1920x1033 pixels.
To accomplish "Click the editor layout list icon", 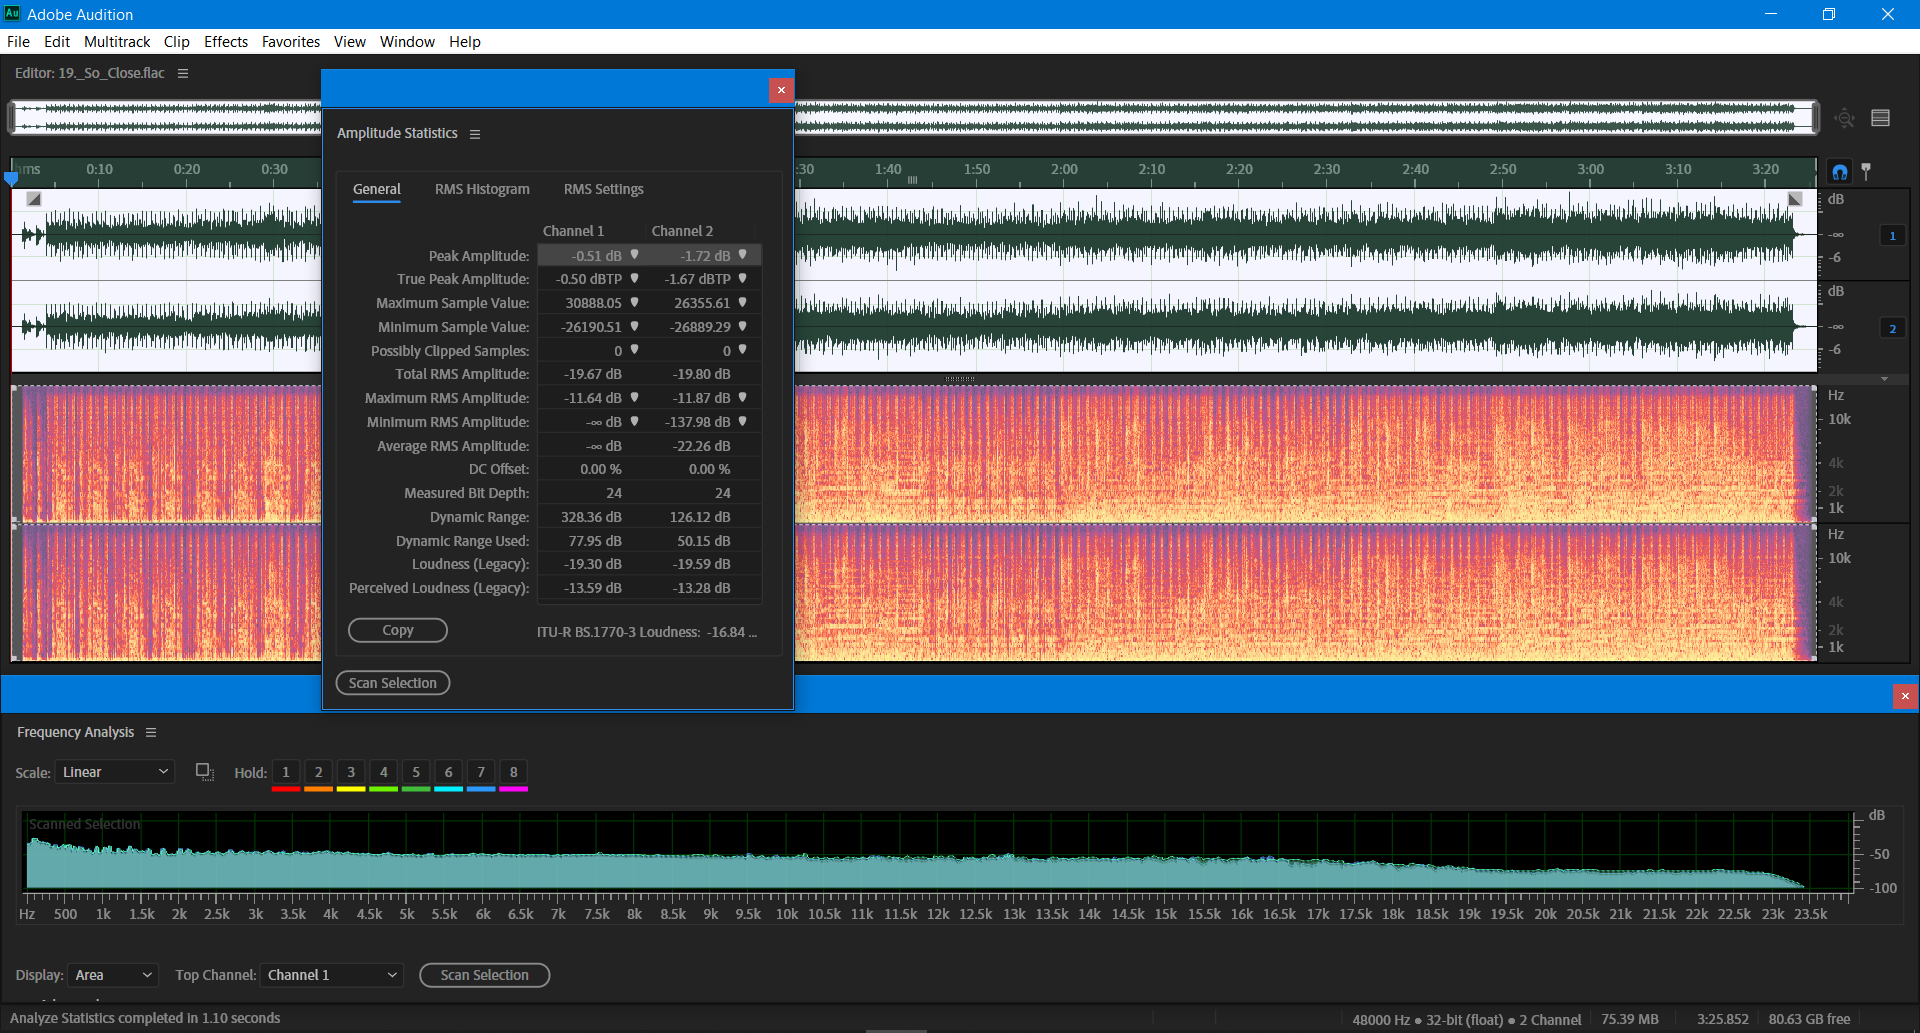I will [1881, 117].
